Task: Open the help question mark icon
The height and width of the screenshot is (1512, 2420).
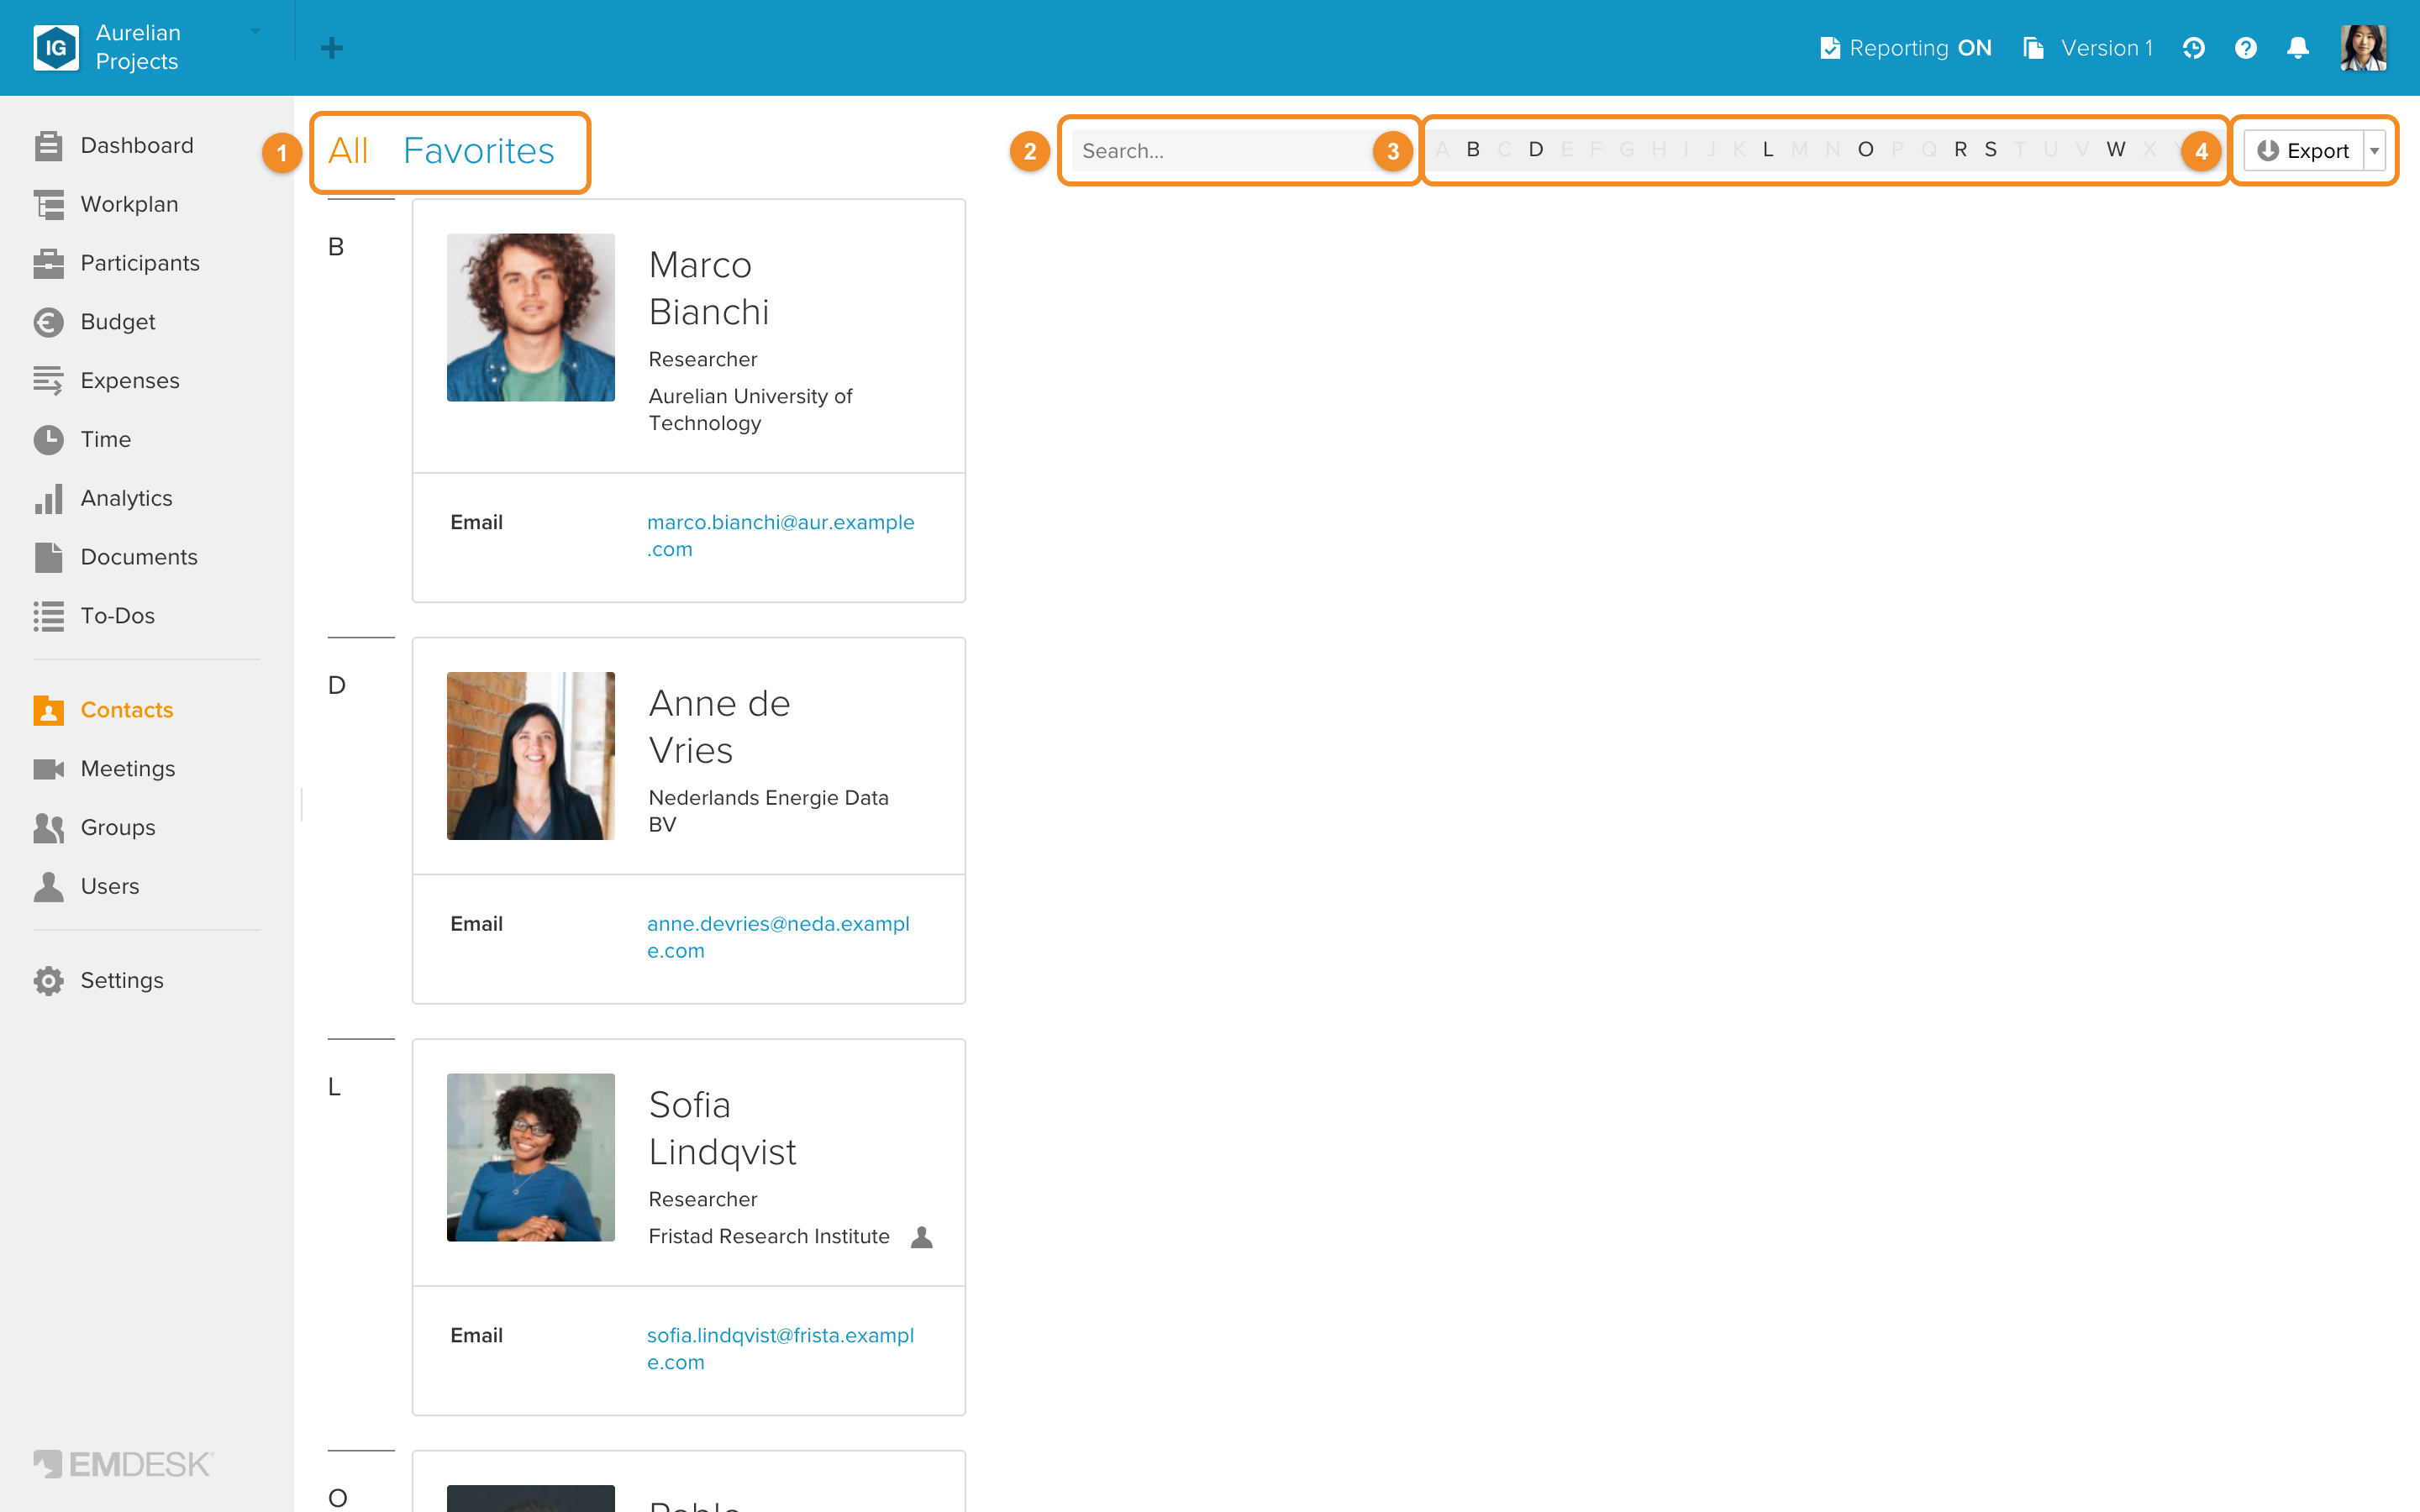Action: pos(2246,48)
